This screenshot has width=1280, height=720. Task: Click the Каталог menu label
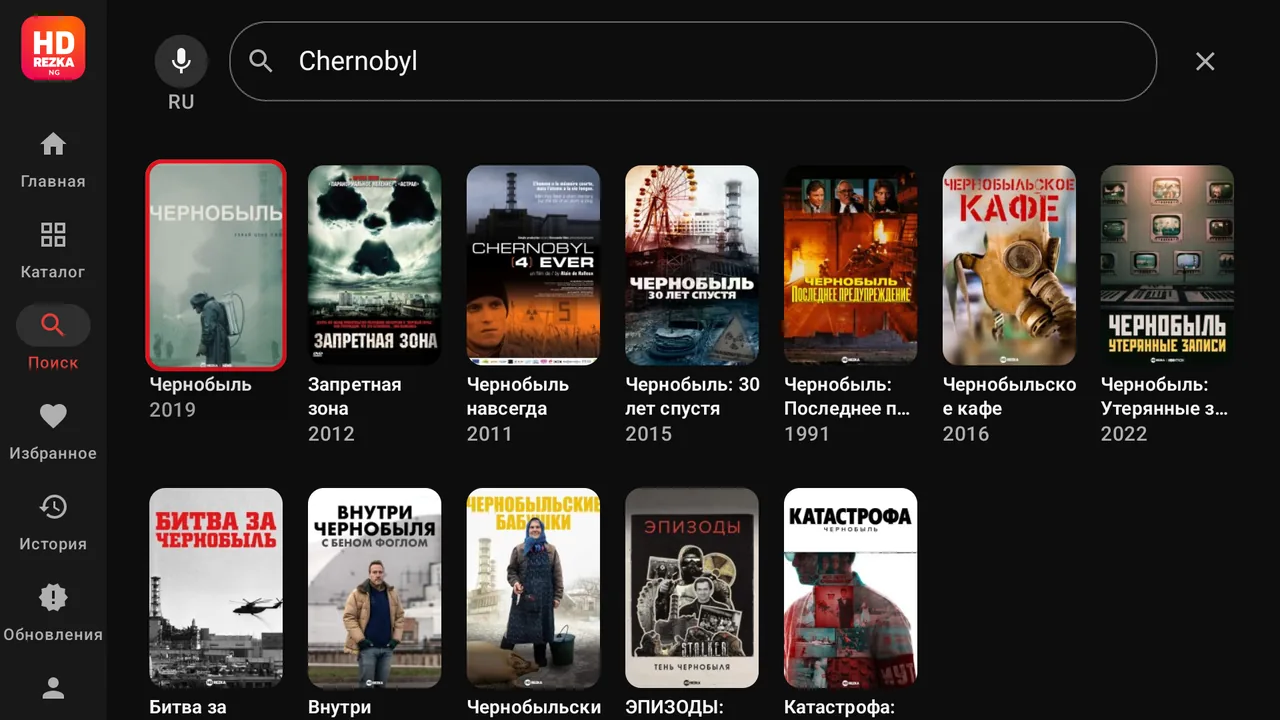click(53, 272)
